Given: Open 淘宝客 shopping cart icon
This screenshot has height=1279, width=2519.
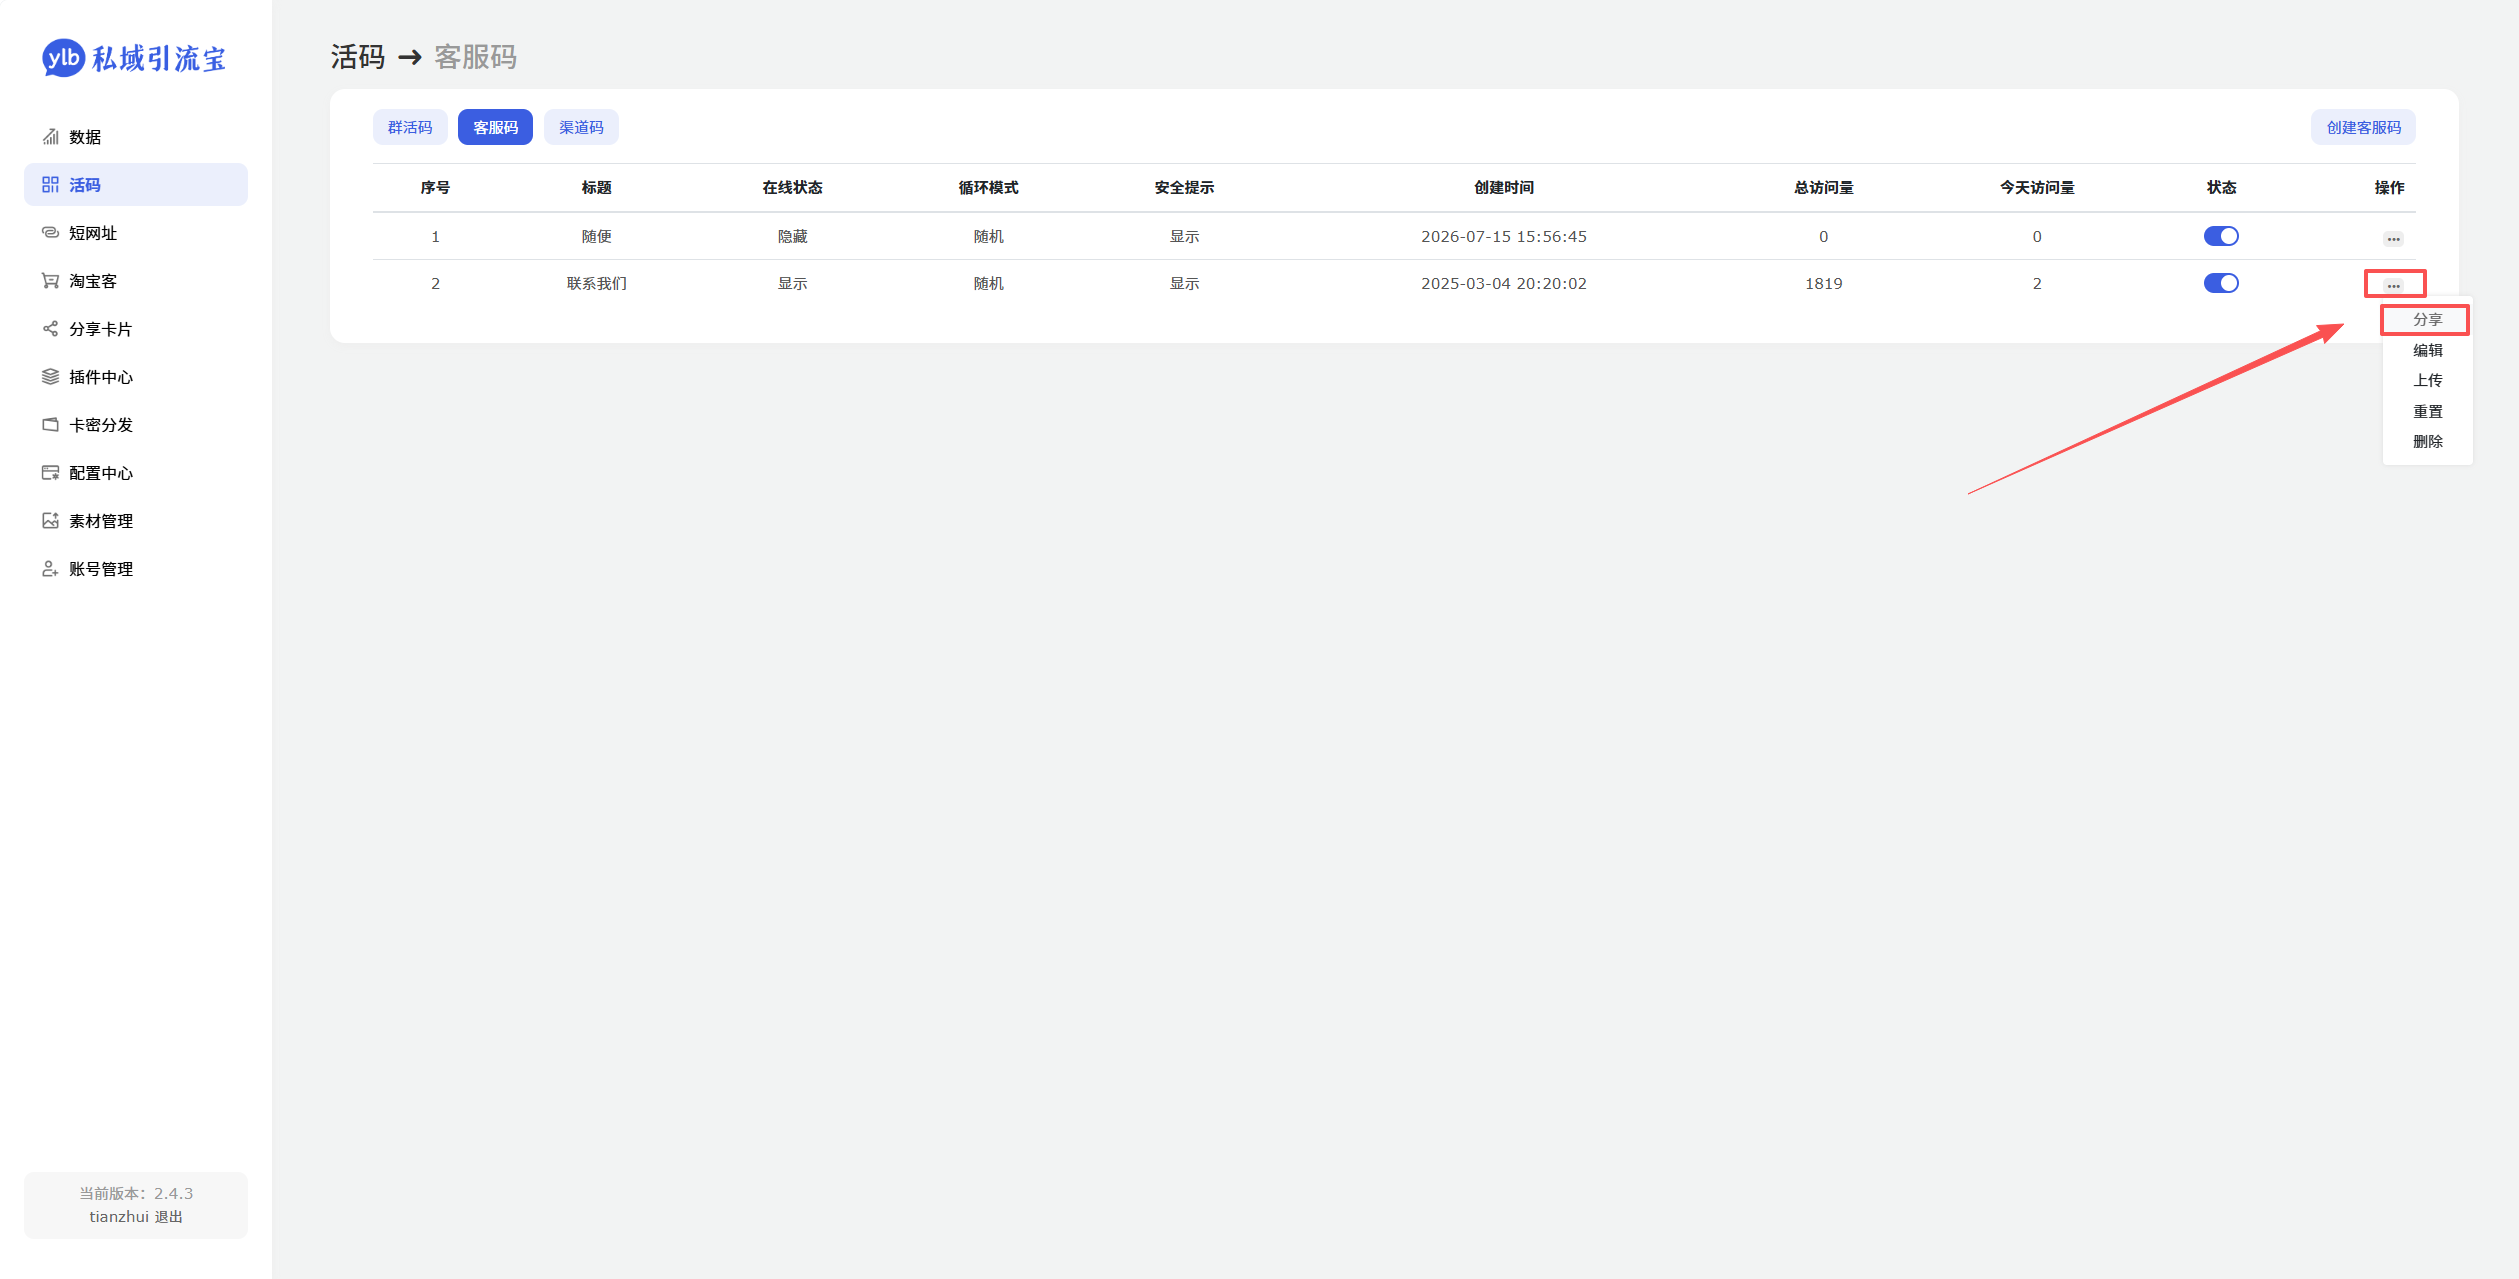Looking at the screenshot, I should 50,281.
